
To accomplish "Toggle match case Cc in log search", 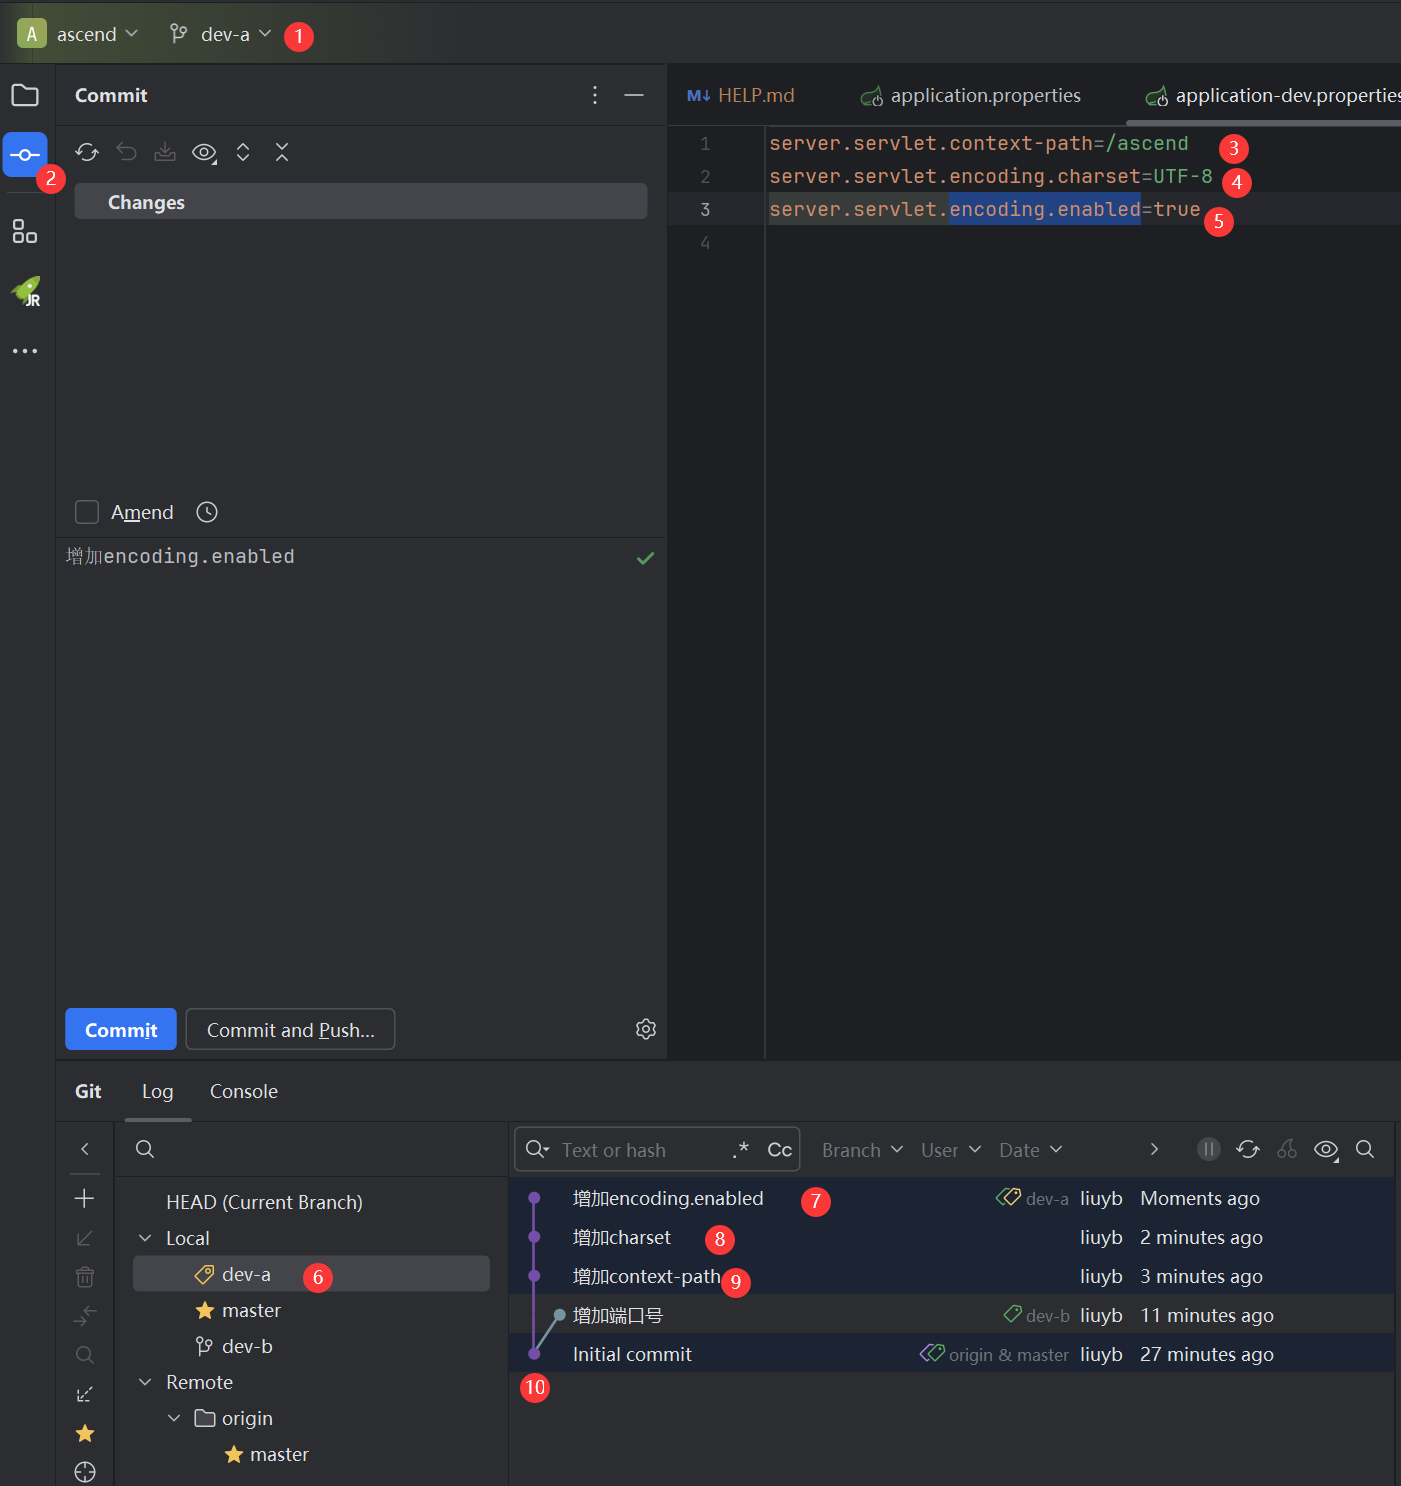I will [779, 1150].
